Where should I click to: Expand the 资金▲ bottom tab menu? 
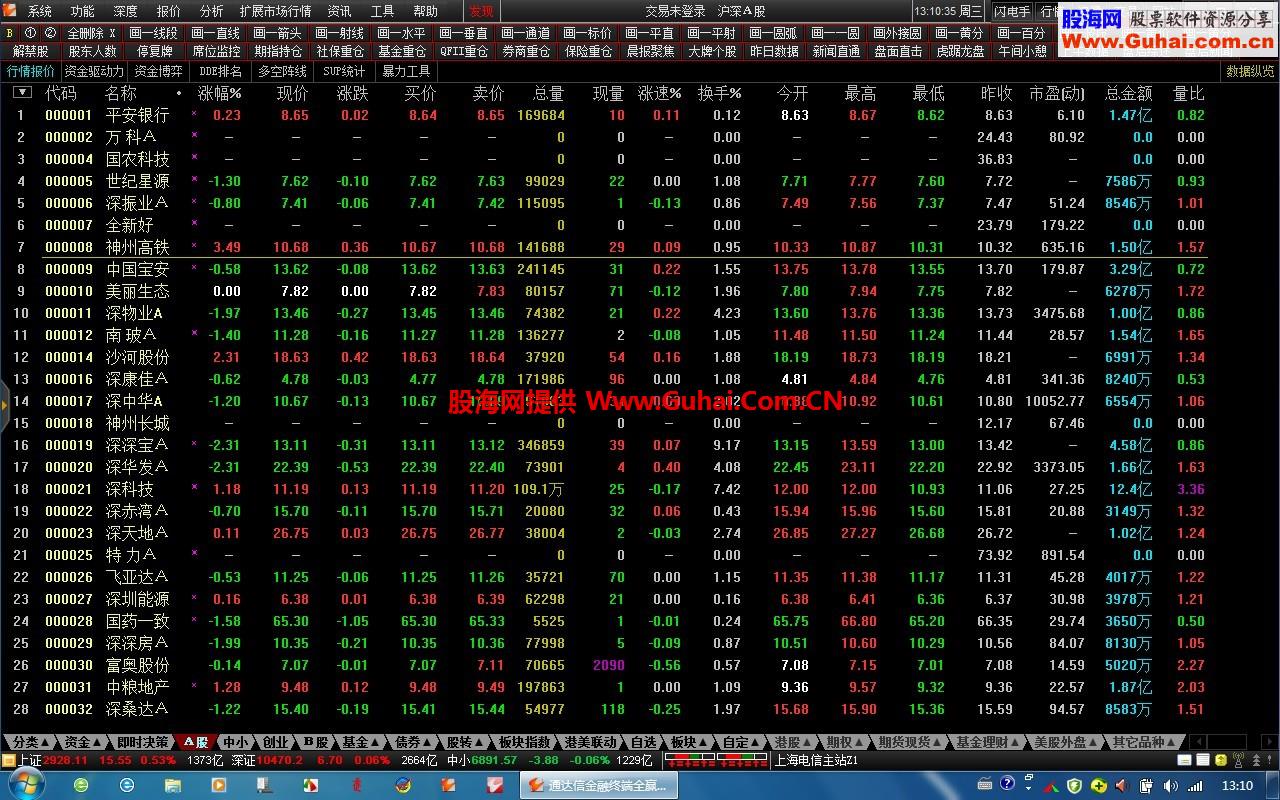[84, 742]
